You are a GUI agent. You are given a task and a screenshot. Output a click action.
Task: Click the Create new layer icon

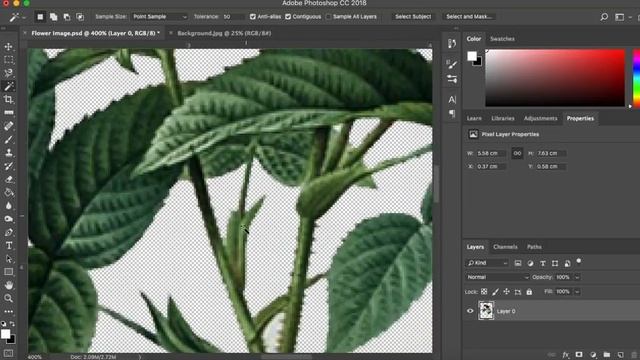tap(620, 355)
